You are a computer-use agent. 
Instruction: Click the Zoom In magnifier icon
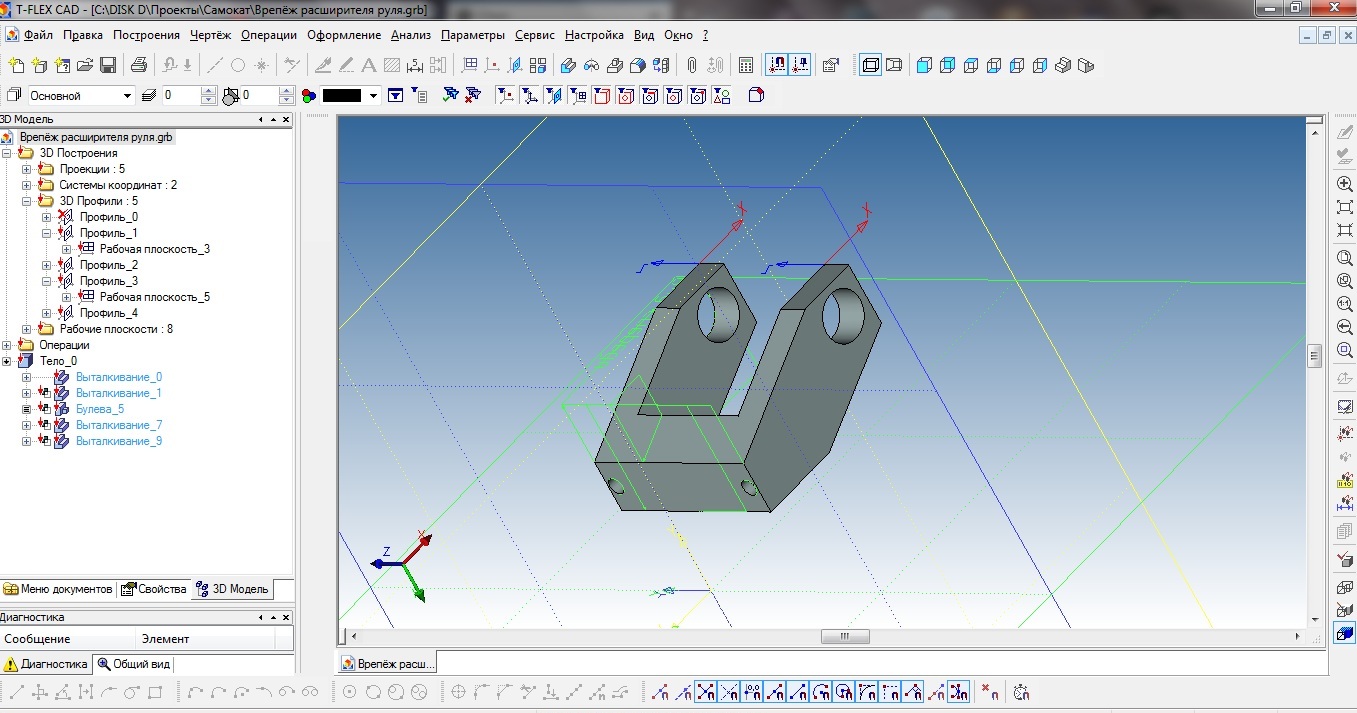(1345, 185)
